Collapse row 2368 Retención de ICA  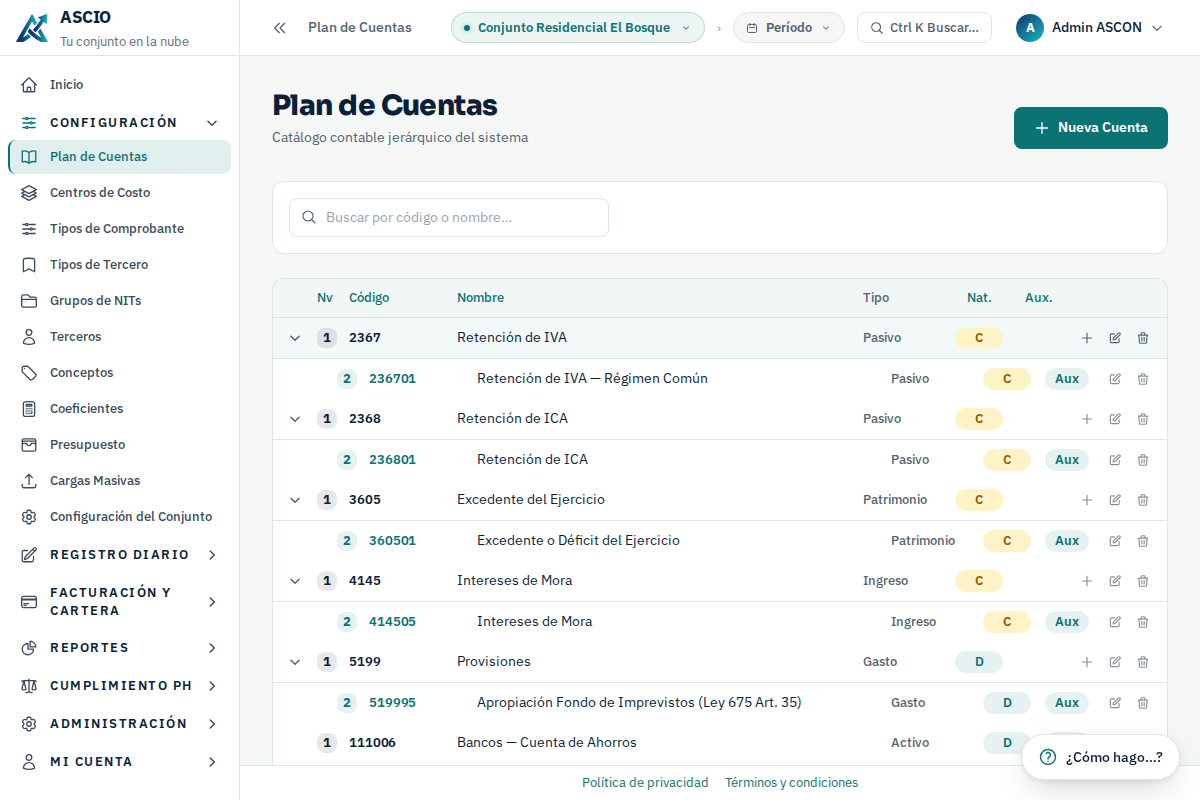[295, 419]
